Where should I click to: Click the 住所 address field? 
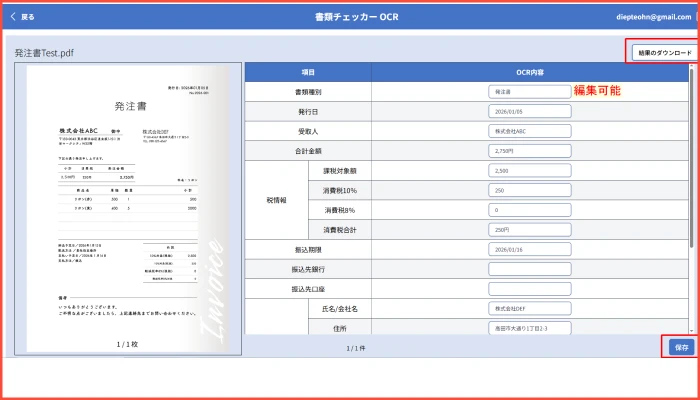pos(529,327)
